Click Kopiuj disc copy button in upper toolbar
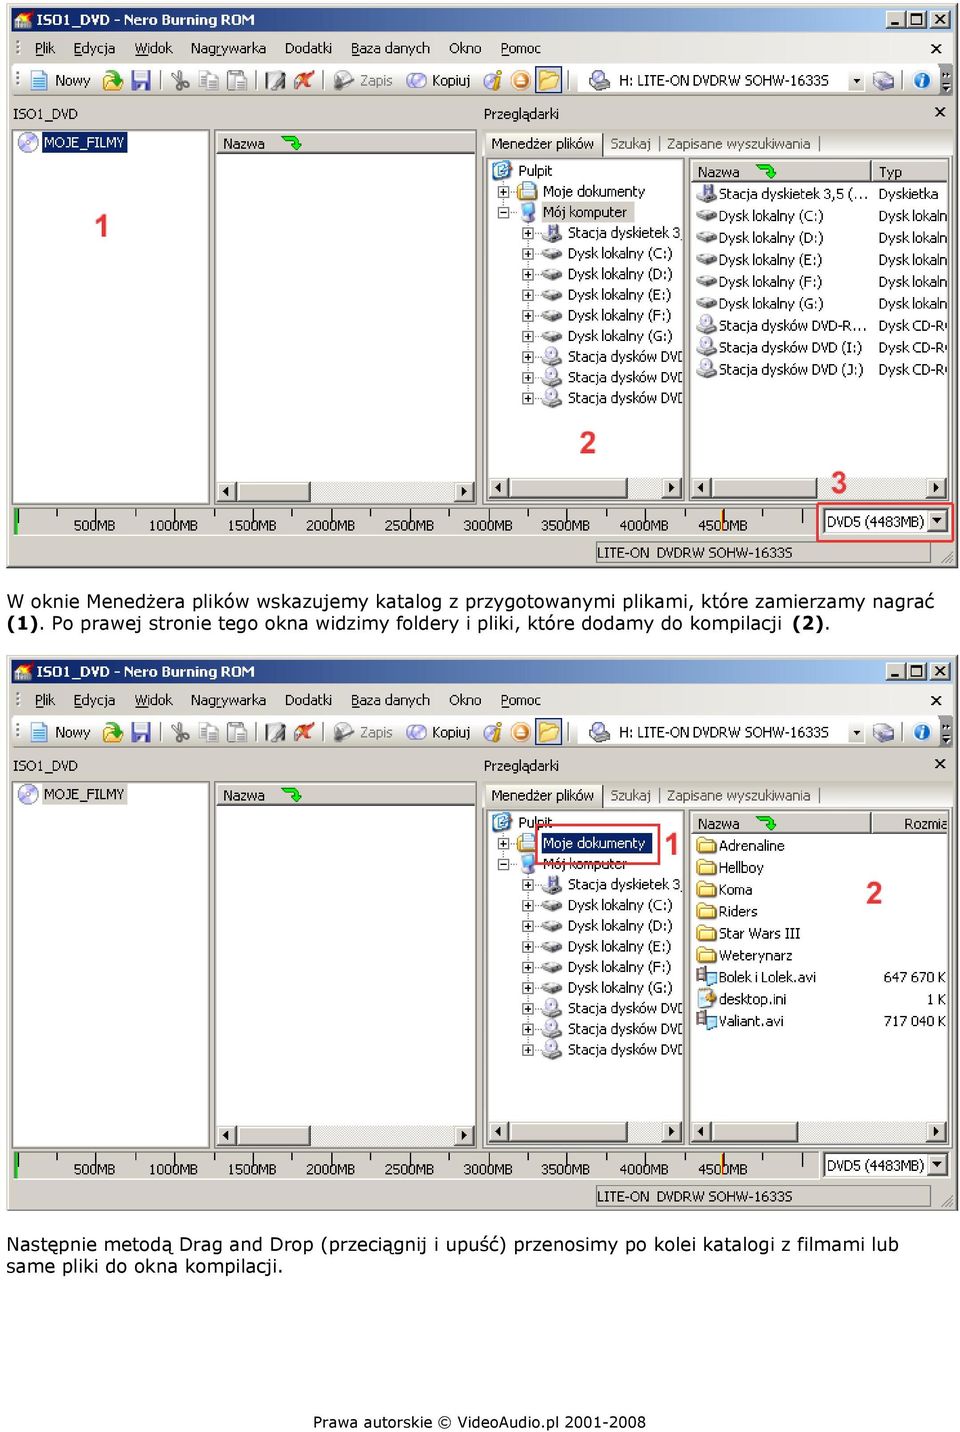Screen dimensions: 960x1432 click(438, 81)
